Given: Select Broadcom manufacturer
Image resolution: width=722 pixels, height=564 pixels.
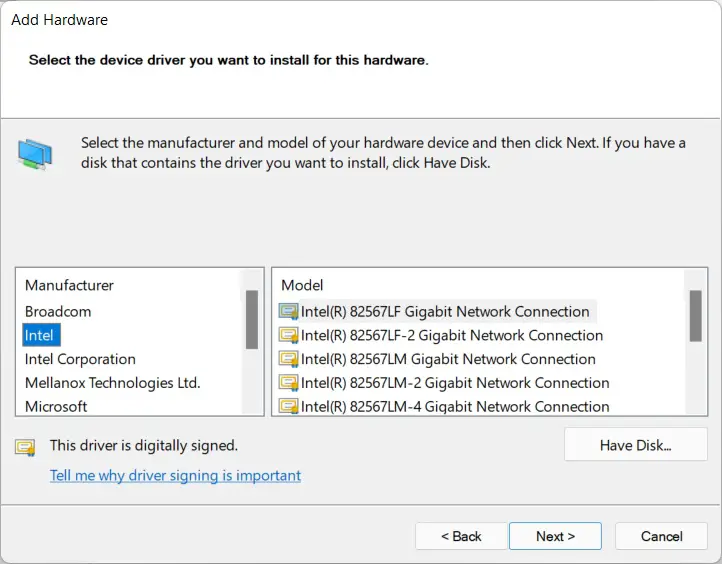Looking at the screenshot, I should [x=58, y=312].
